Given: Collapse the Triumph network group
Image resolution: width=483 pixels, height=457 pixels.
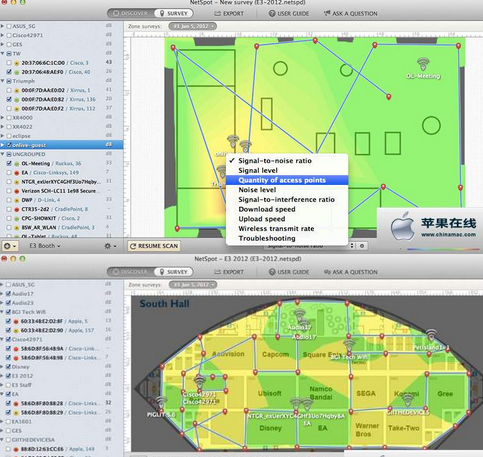Looking at the screenshot, I should point(3,81).
